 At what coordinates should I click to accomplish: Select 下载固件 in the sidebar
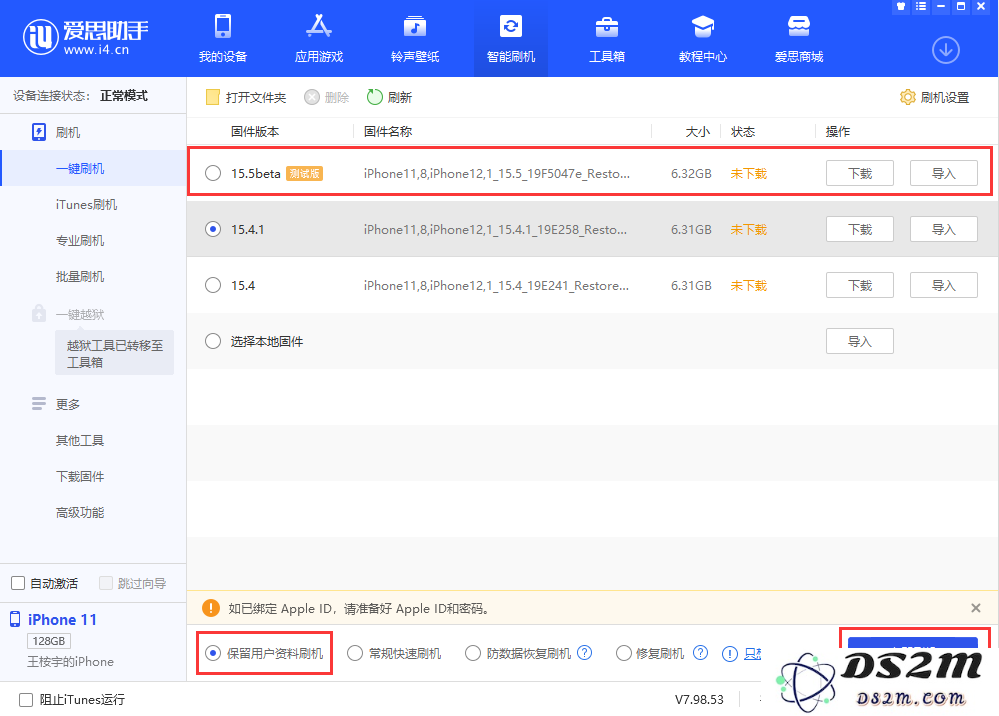[80, 476]
